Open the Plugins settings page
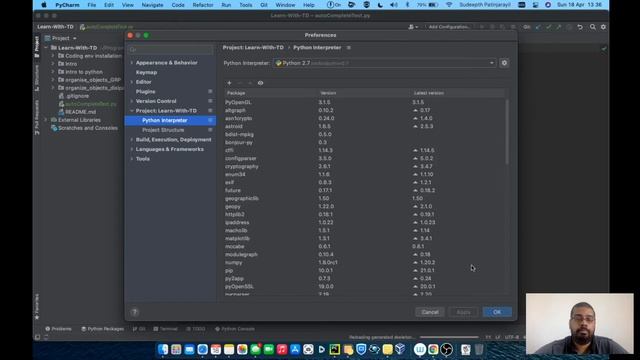Viewport: 640px width, 360px height. click(145, 91)
